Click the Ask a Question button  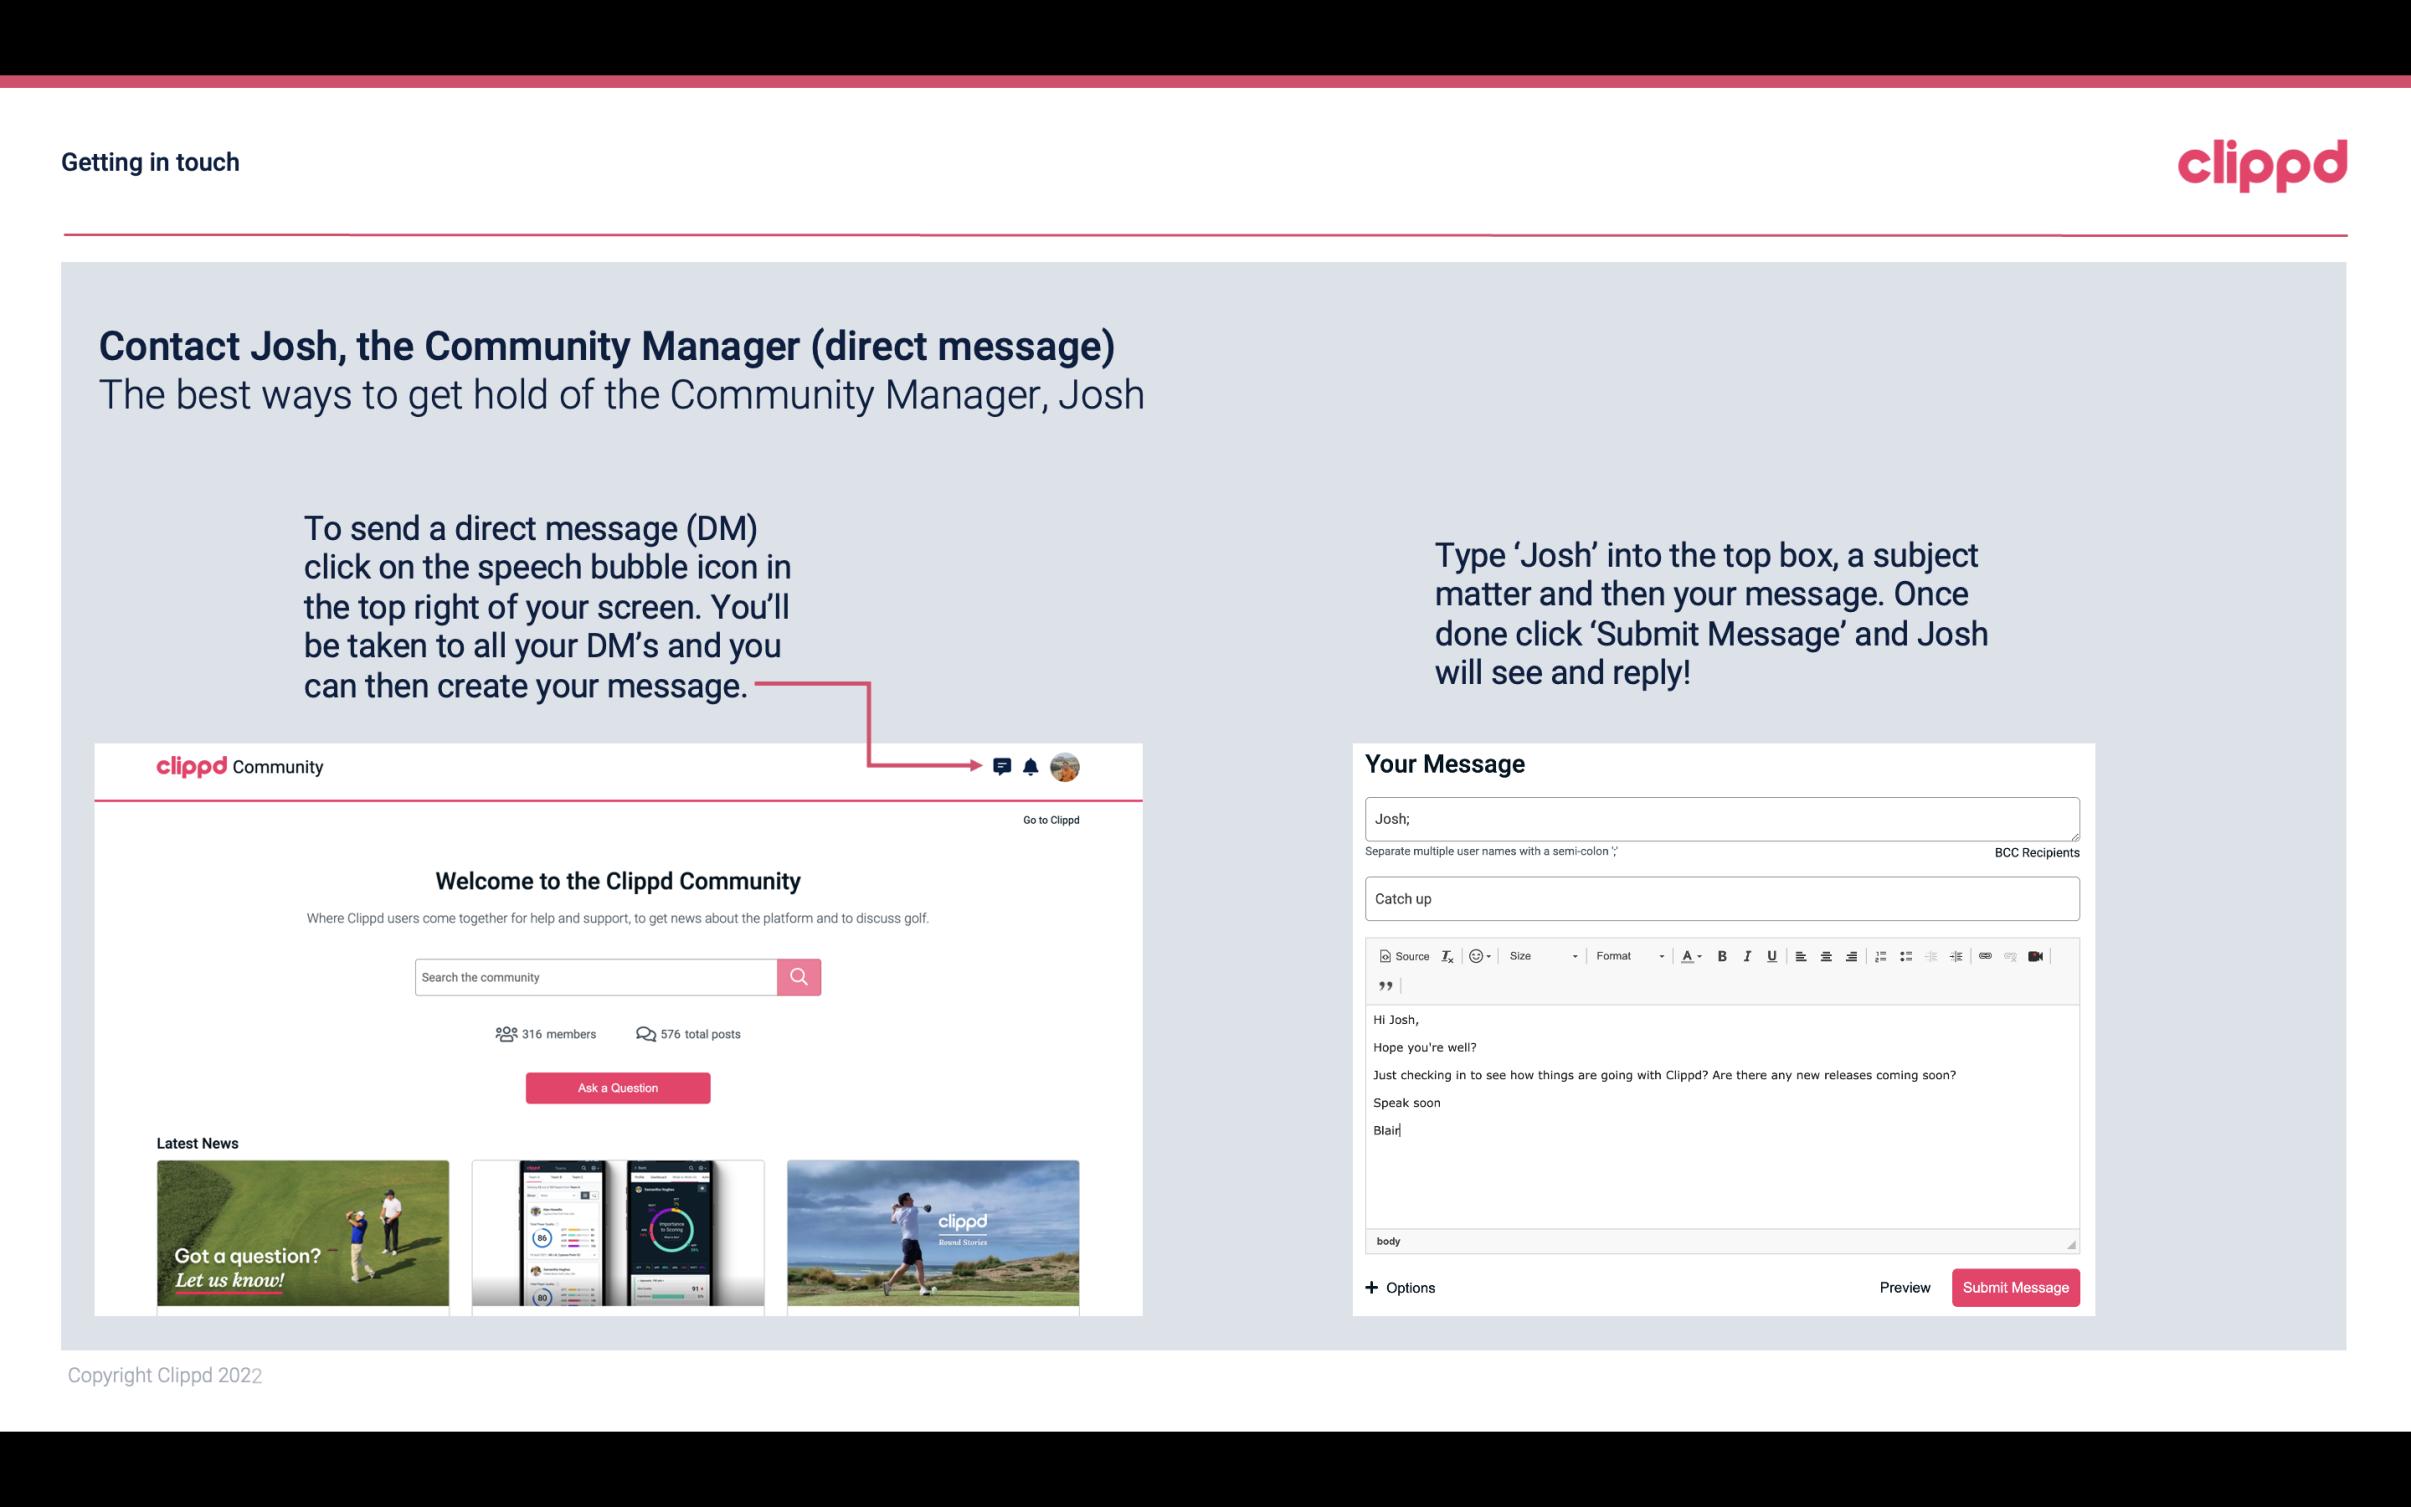618,1087
